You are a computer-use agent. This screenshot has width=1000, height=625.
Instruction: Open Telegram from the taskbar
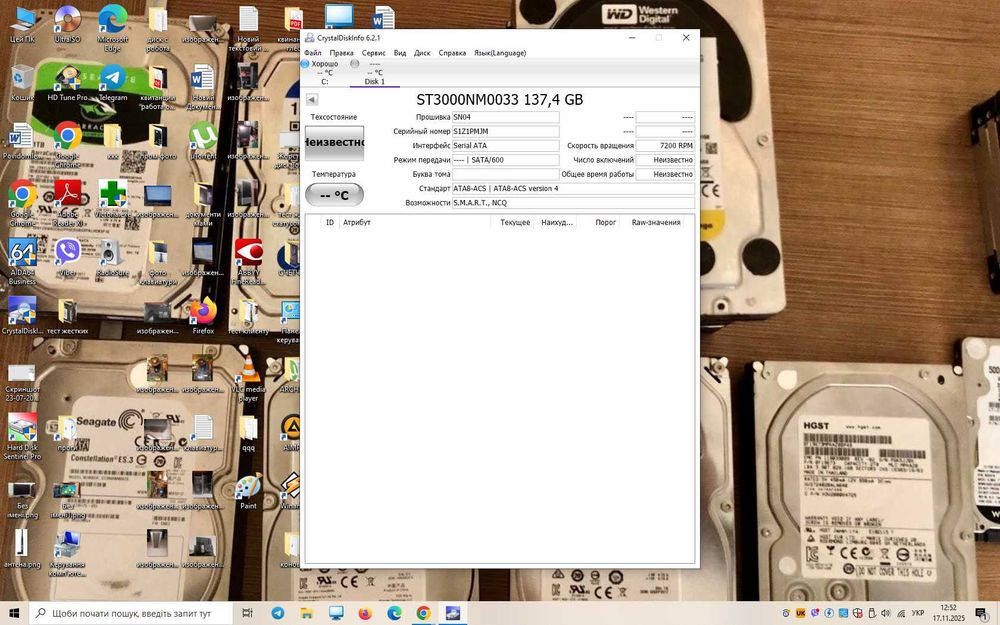pos(277,613)
